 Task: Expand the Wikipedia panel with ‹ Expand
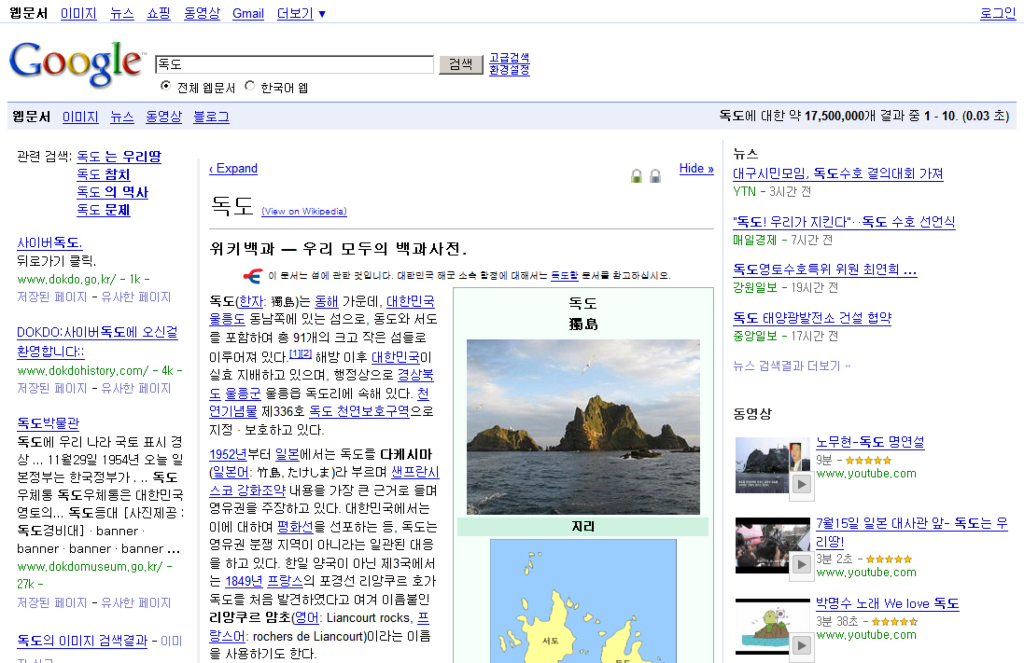233,169
